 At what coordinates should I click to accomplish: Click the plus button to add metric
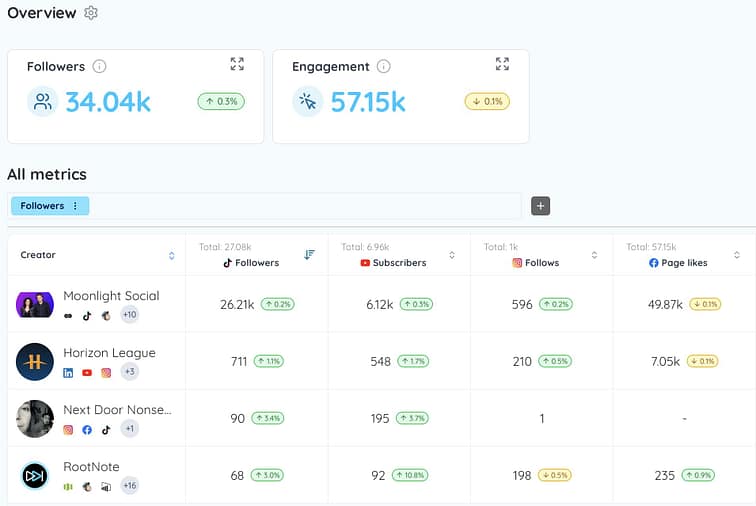click(541, 206)
